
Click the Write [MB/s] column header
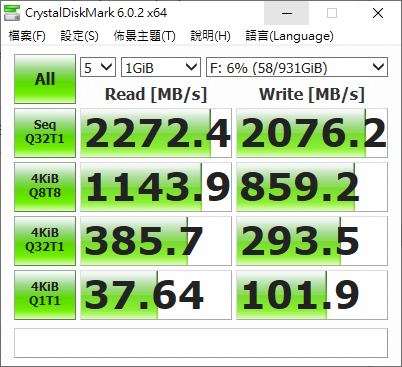point(312,94)
